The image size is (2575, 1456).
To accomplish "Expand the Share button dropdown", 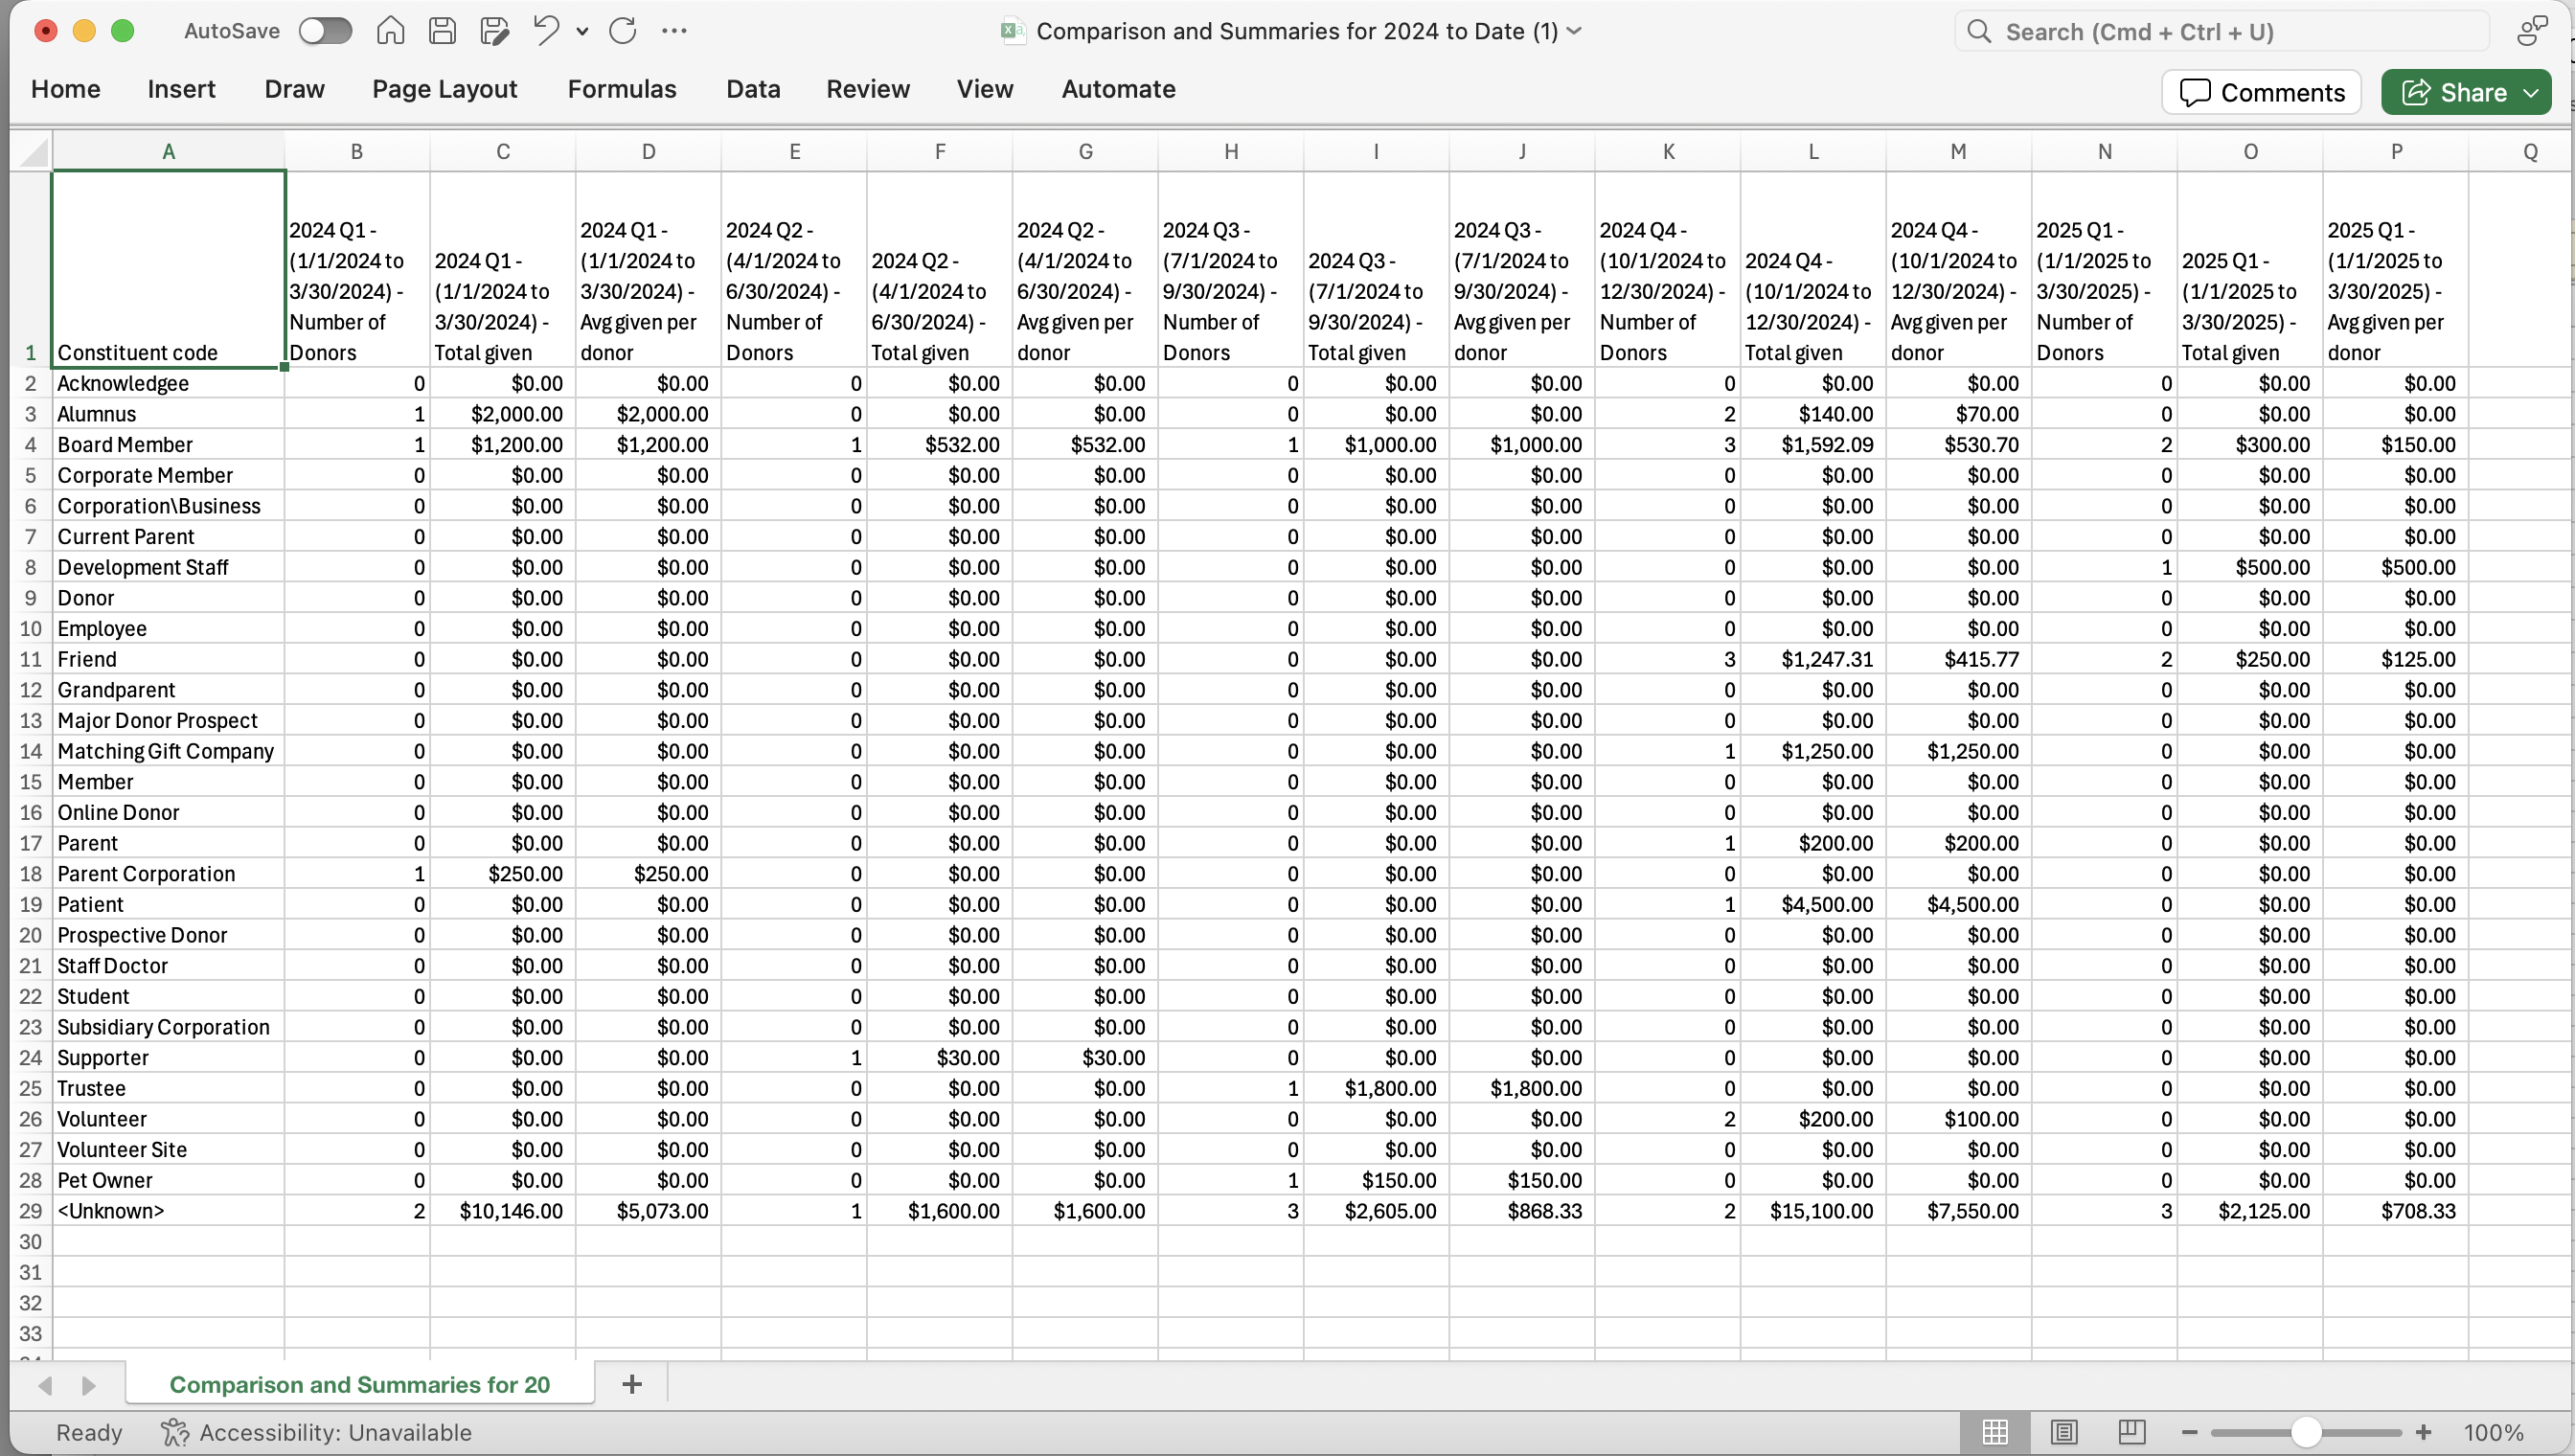I will (2531, 92).
